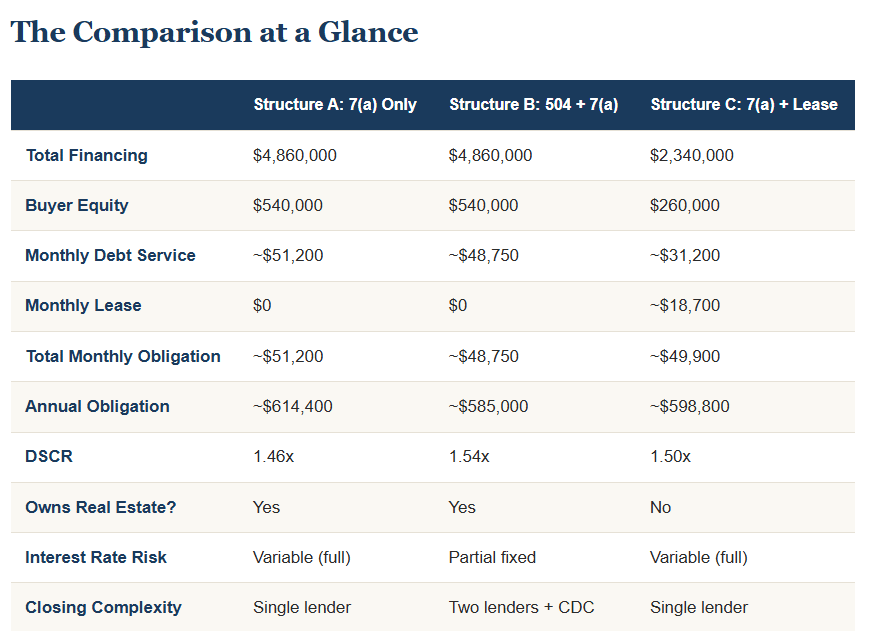Click the "Total Monthly Obligation" row label
Viewport: 873px width, 631px height.
point(123,356)
